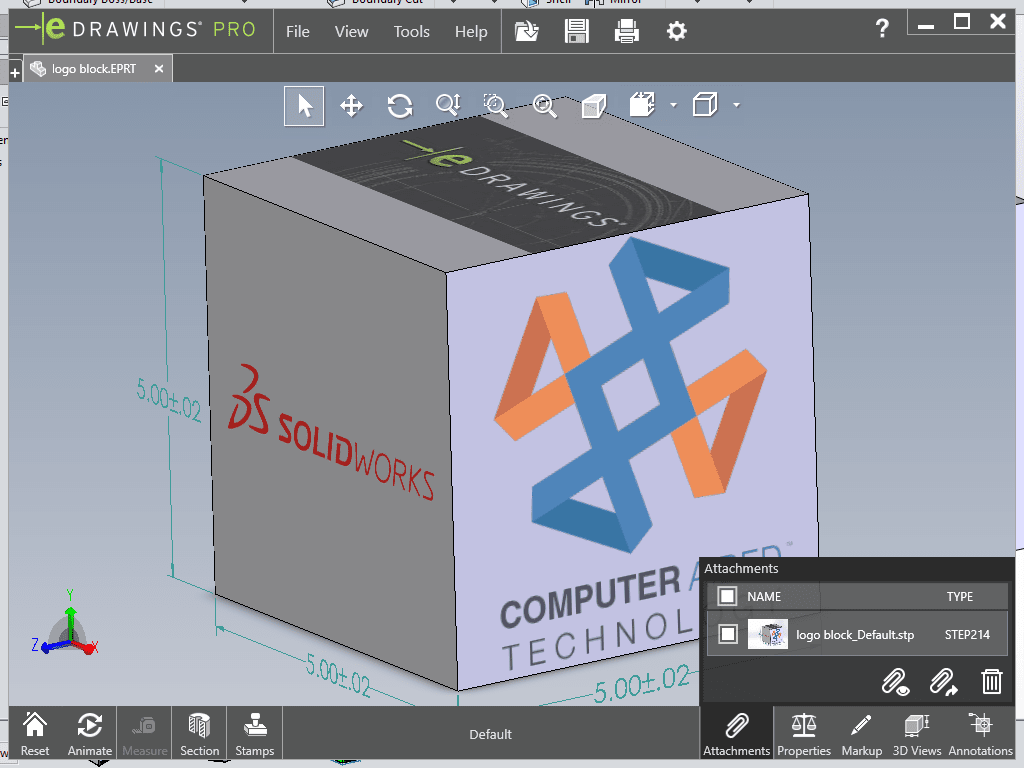Click the SolidWorks logo on the cube face
The image size is (1024, 768).
click(331, 432)
